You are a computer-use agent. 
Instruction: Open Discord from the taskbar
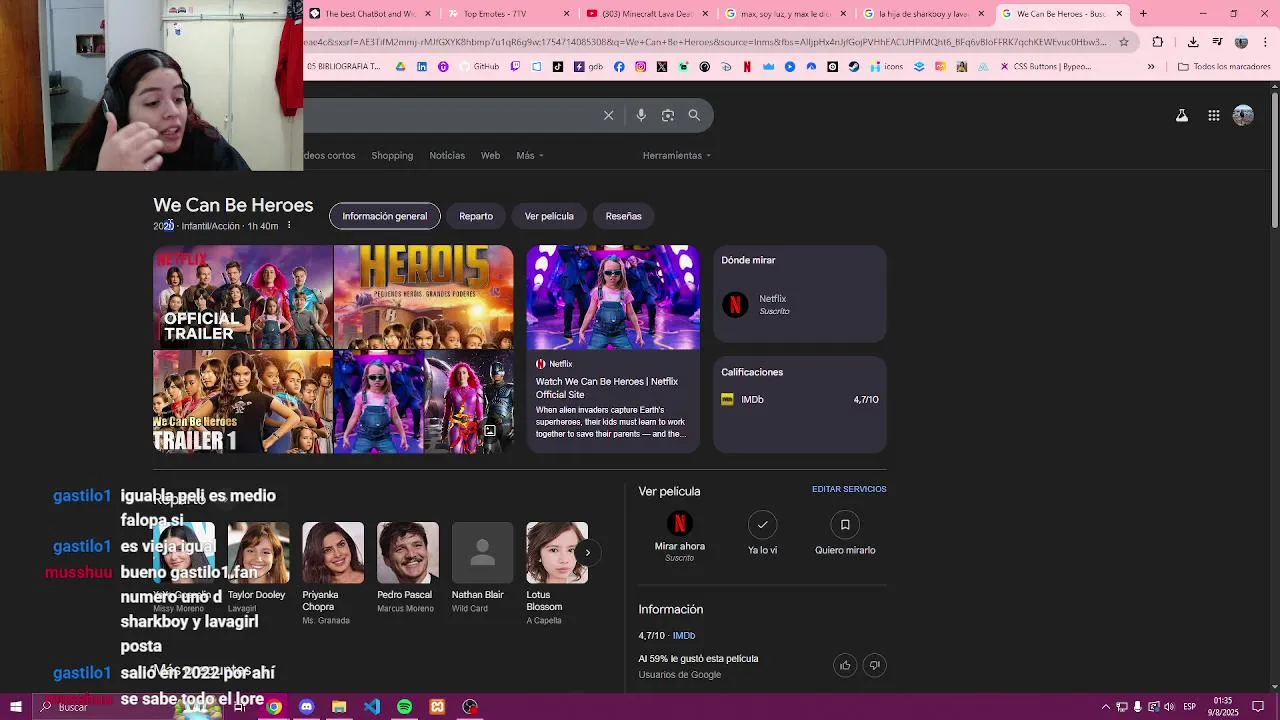[306, 707]
